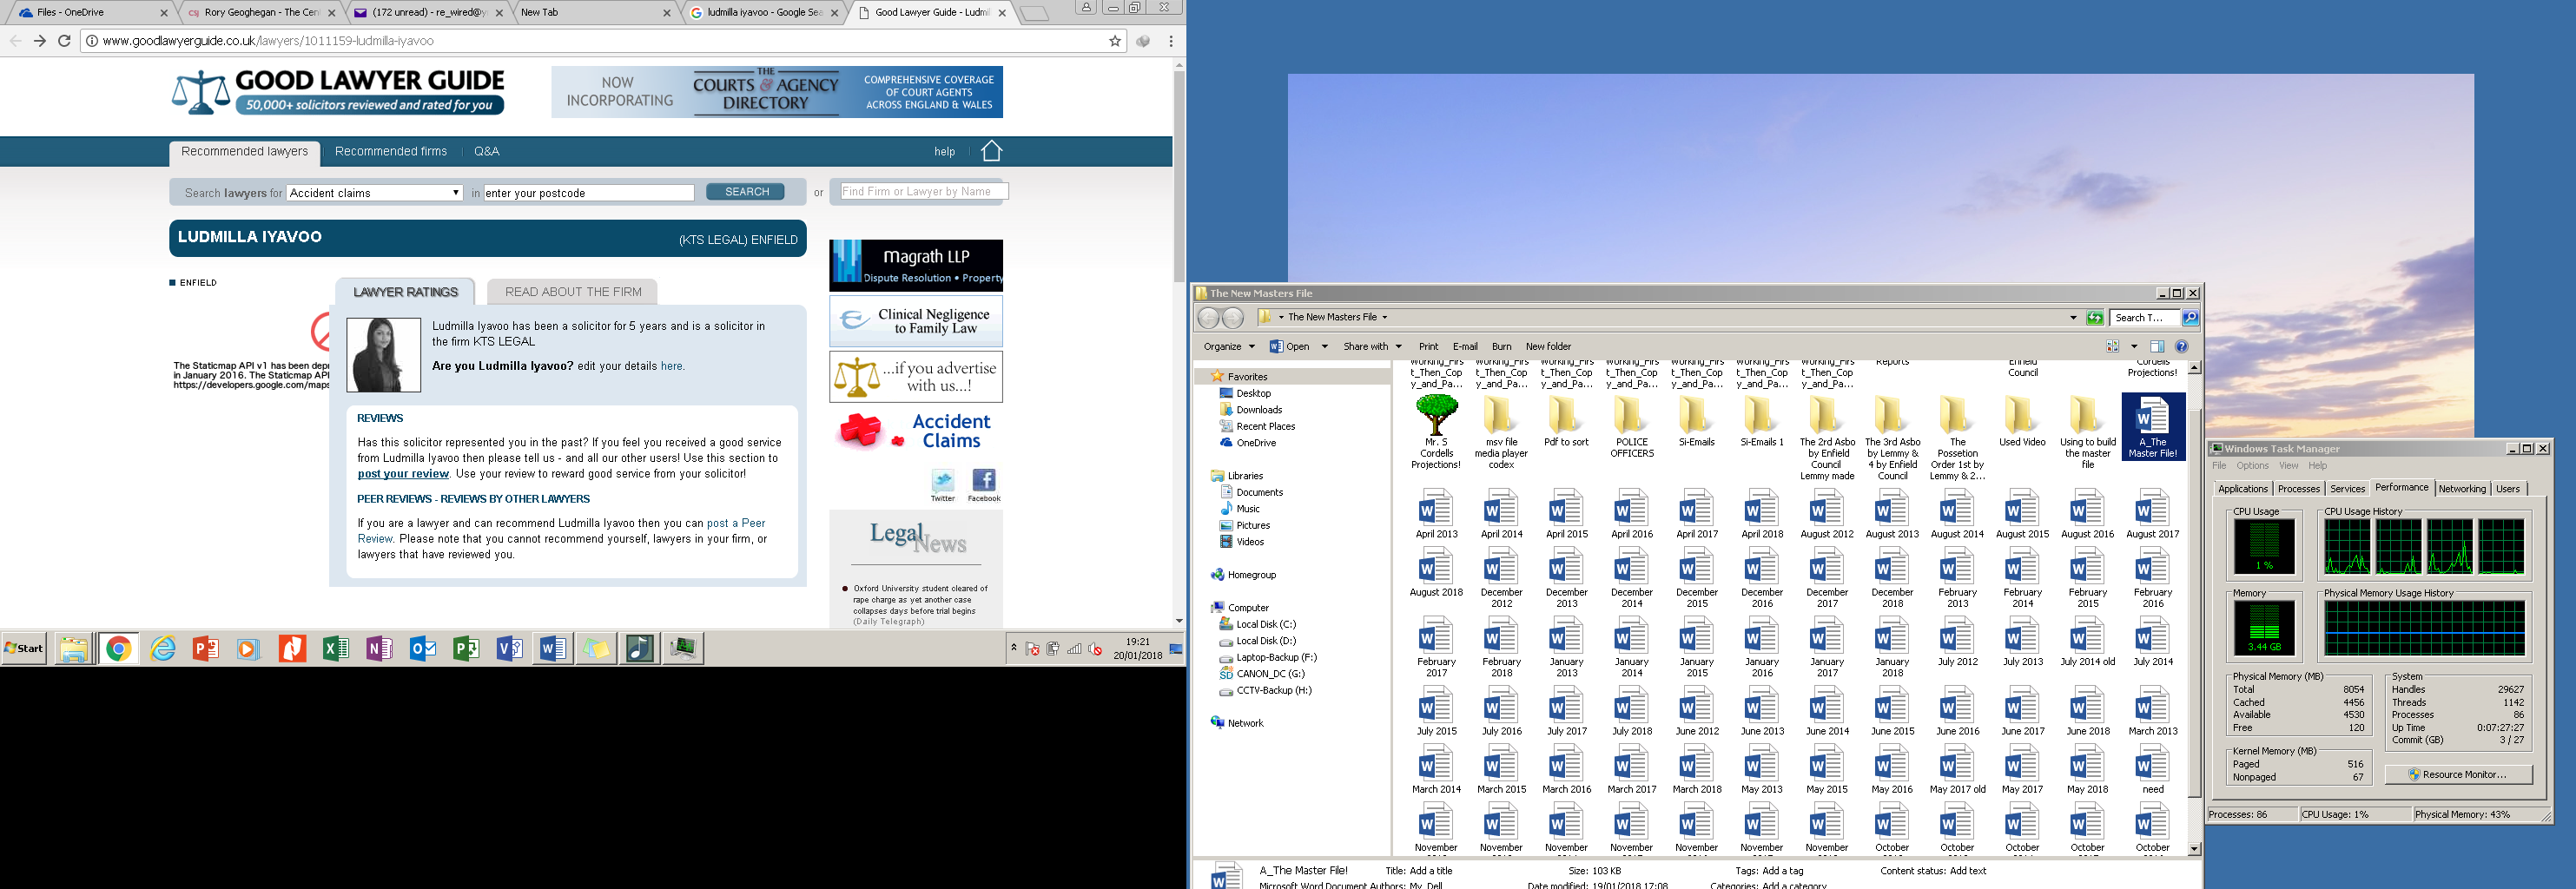The width and height of the screenshot is (2576, 889).
Task: Switch to Read About The Firm tab
Action: pos(572,292)
